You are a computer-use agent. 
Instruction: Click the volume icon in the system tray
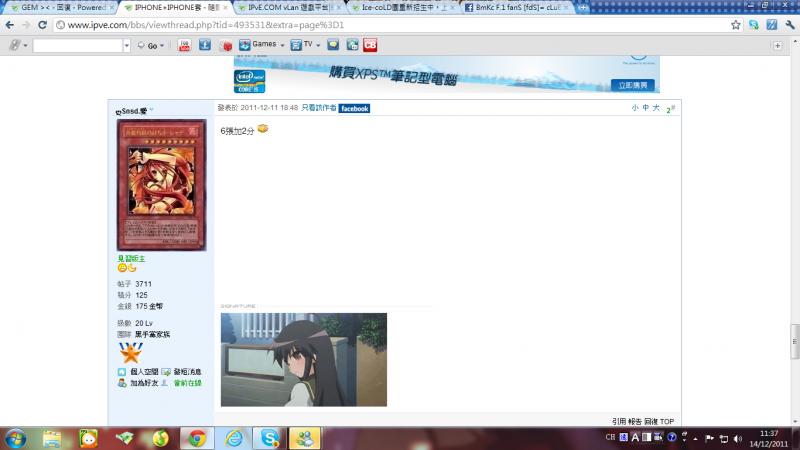pos(738,438)
